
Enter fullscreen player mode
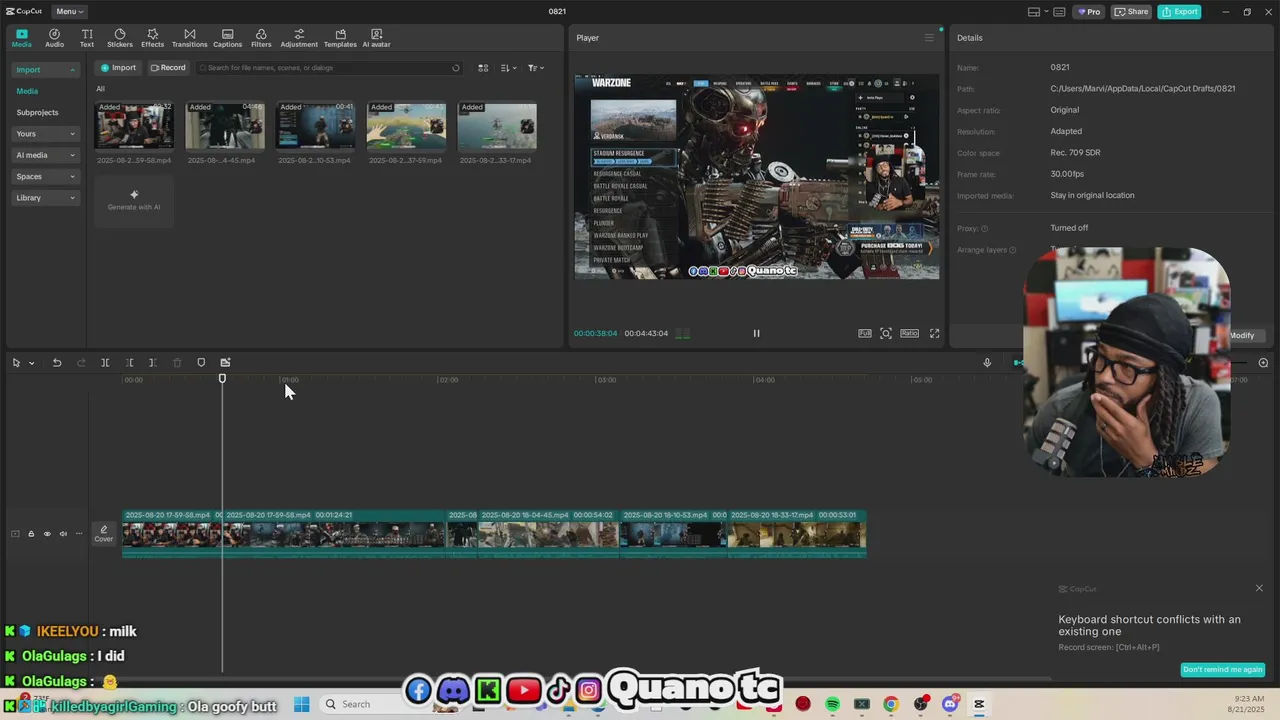(x=935, y=333)
